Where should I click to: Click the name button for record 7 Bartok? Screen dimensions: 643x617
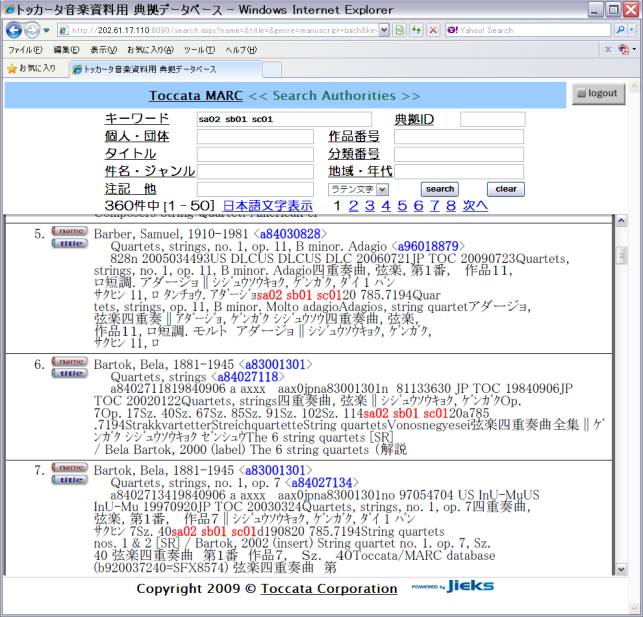[x=69, y=468]
